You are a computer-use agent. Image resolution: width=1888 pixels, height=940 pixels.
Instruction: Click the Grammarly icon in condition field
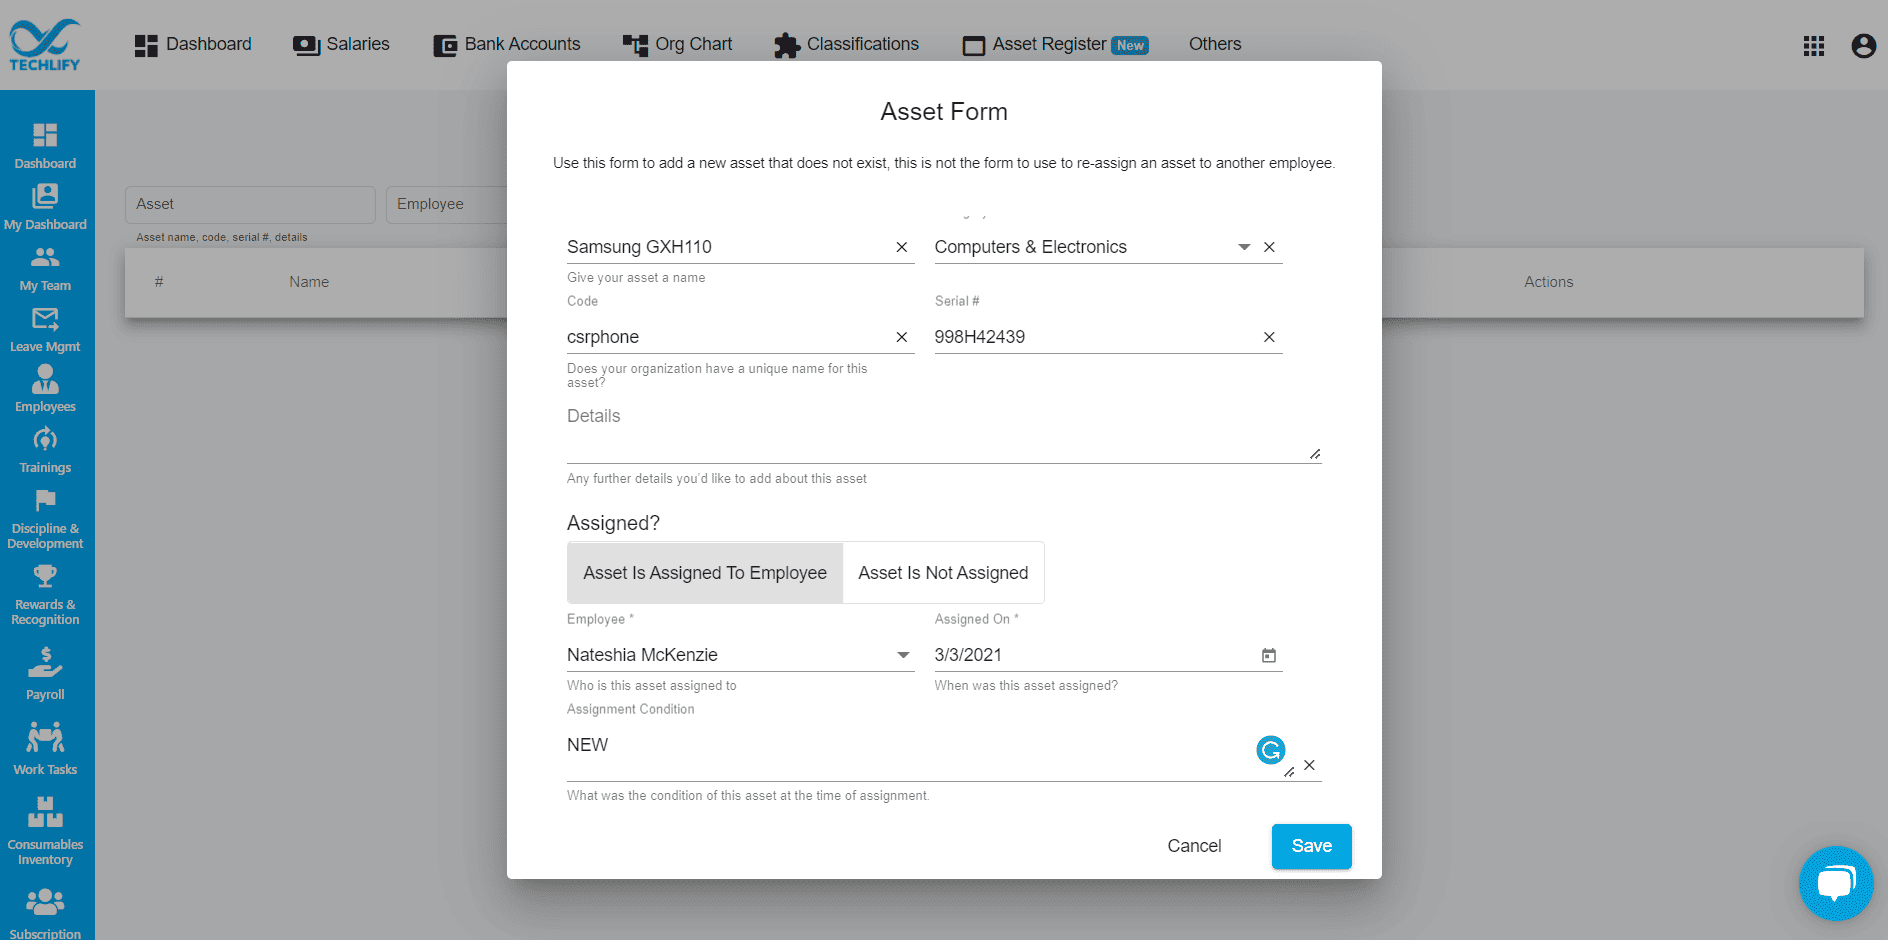pyautogui.click(x=1270, y=749)
